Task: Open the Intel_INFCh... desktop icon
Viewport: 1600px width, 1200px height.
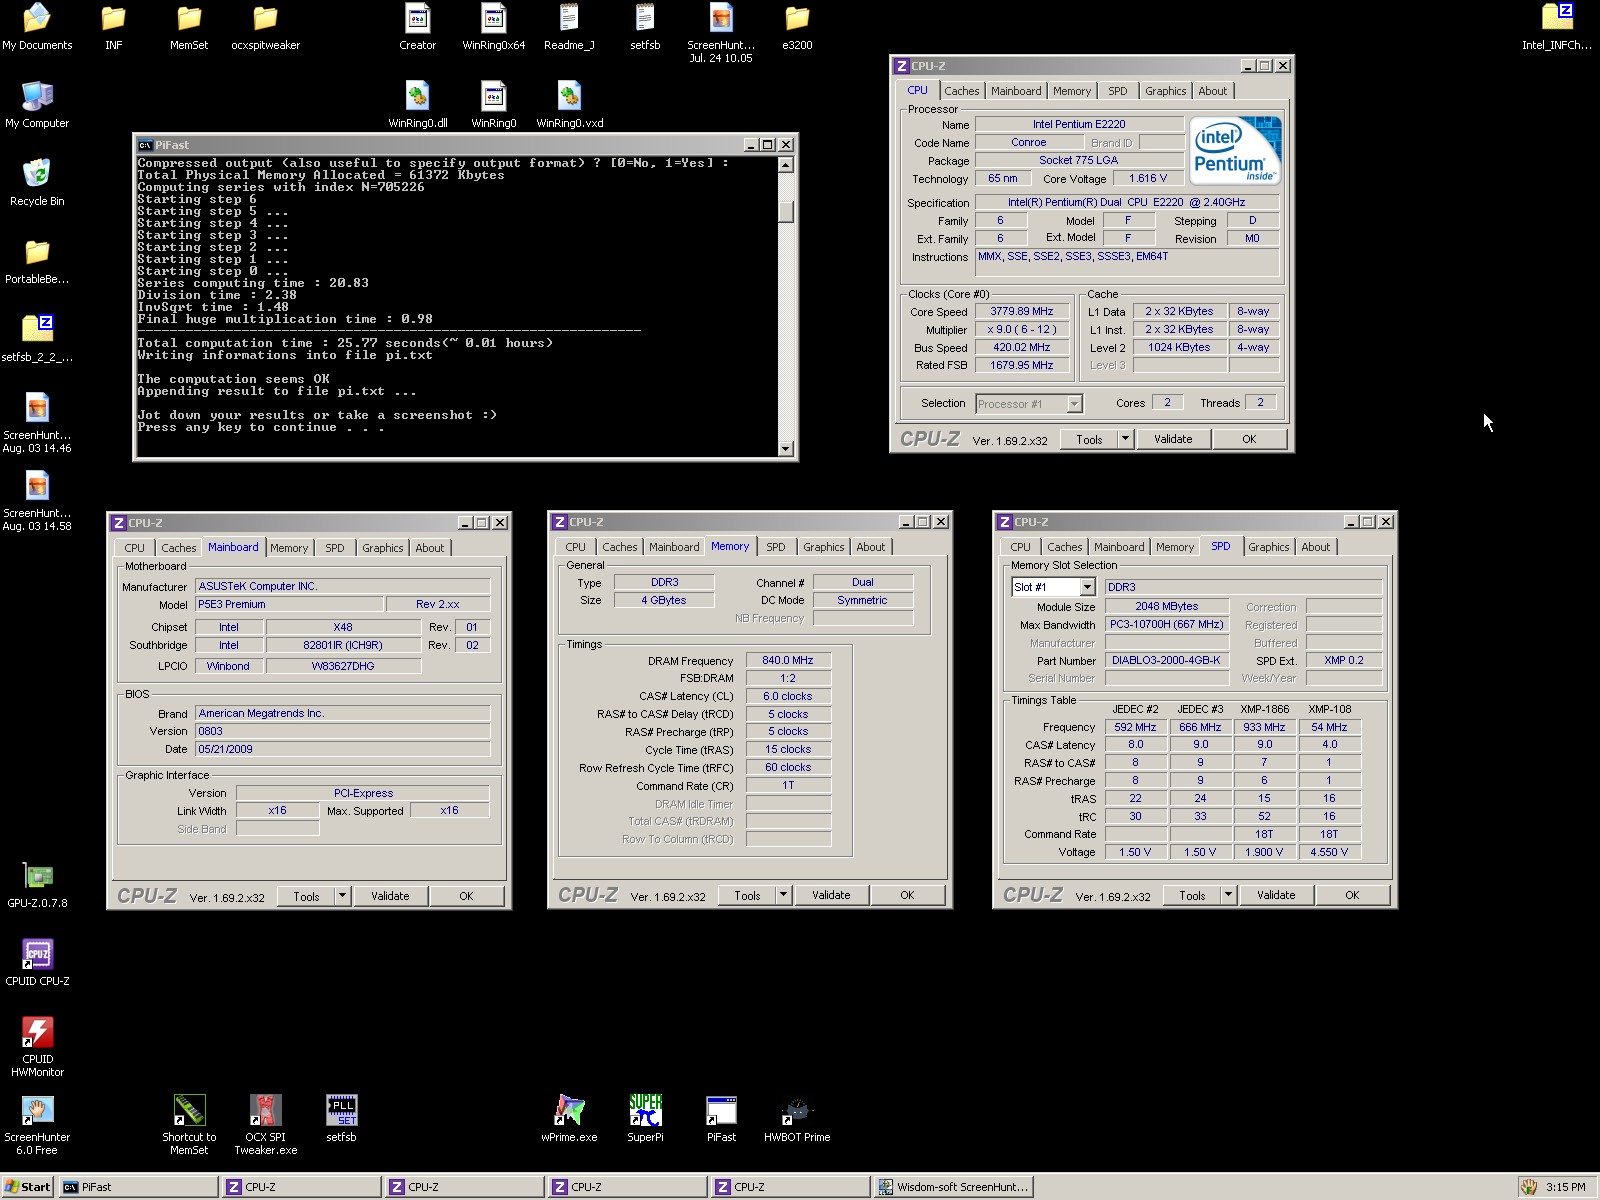Action: coord(1557,27)
